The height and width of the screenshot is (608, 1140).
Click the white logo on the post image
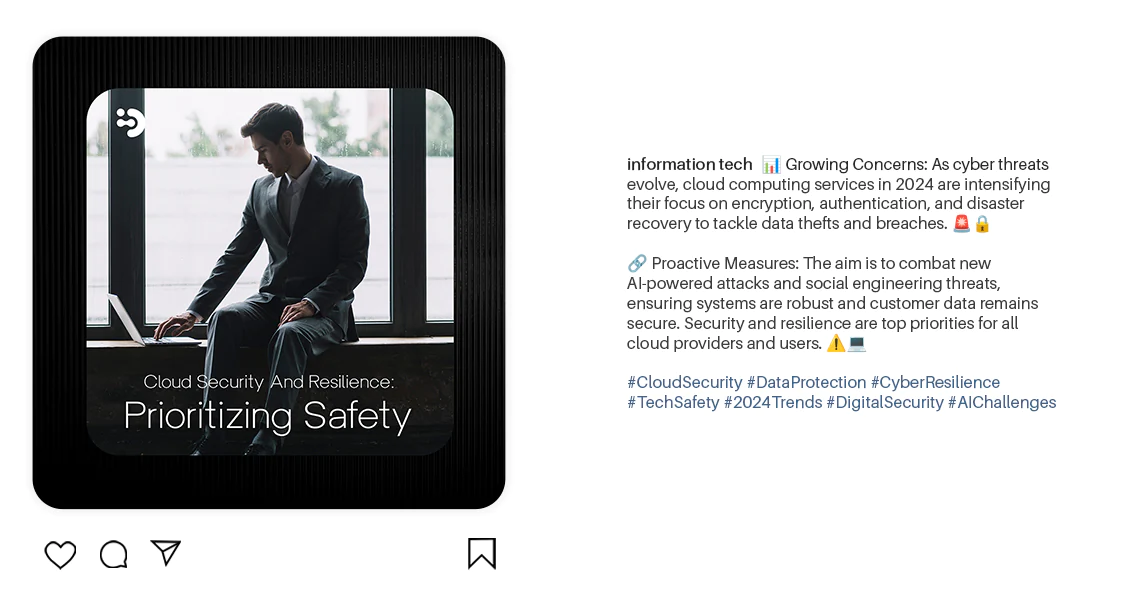[x=131, y=122]
